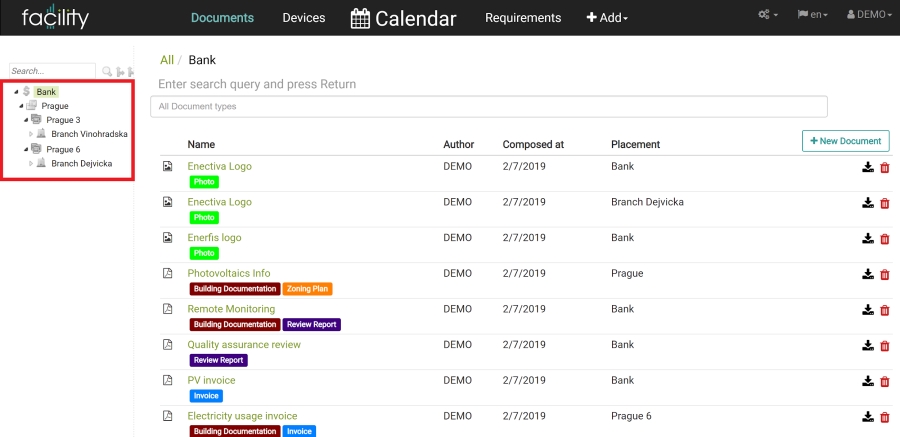Download the PV invoice file

(868, 381)
